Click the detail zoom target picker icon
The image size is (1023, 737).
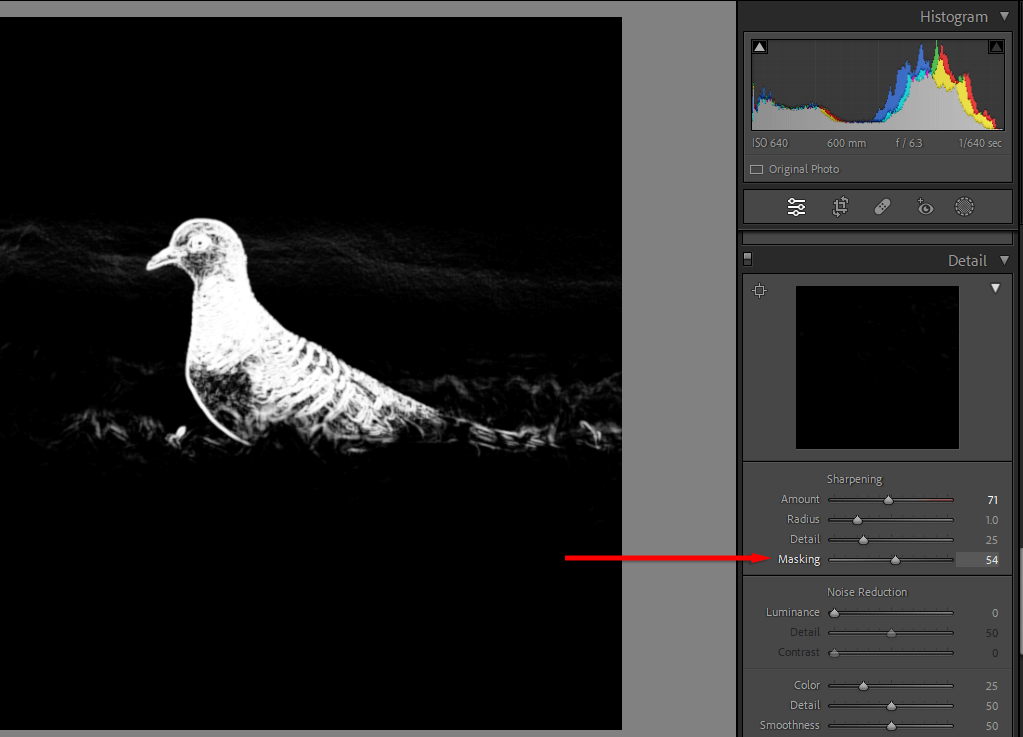click(760, 291)
